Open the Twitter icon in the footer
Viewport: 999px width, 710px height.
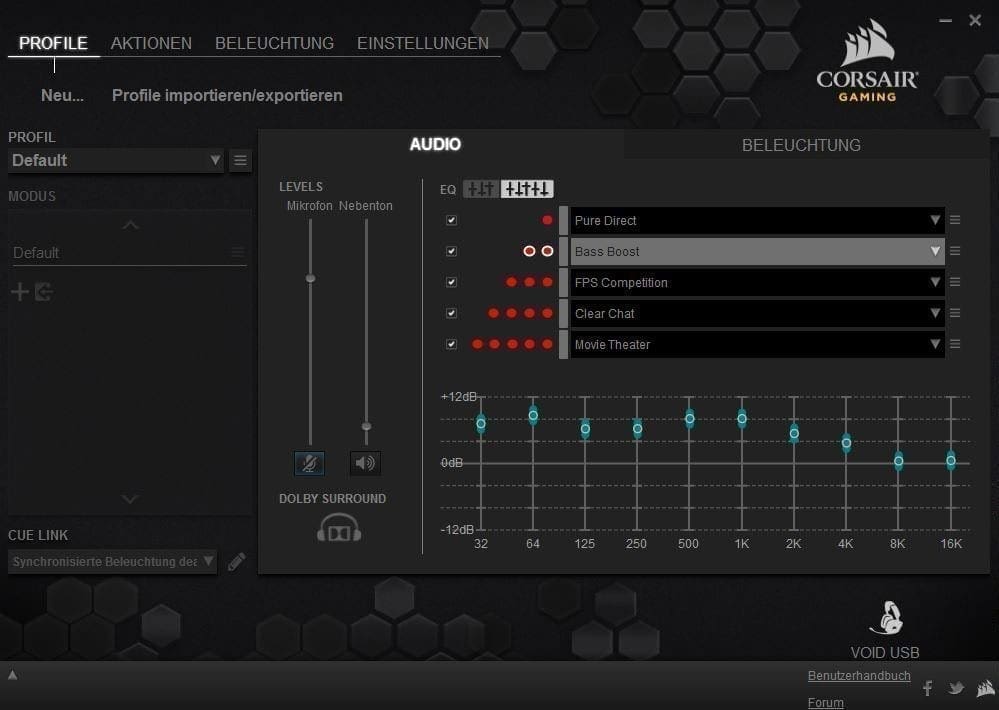(x=956, y=688)
